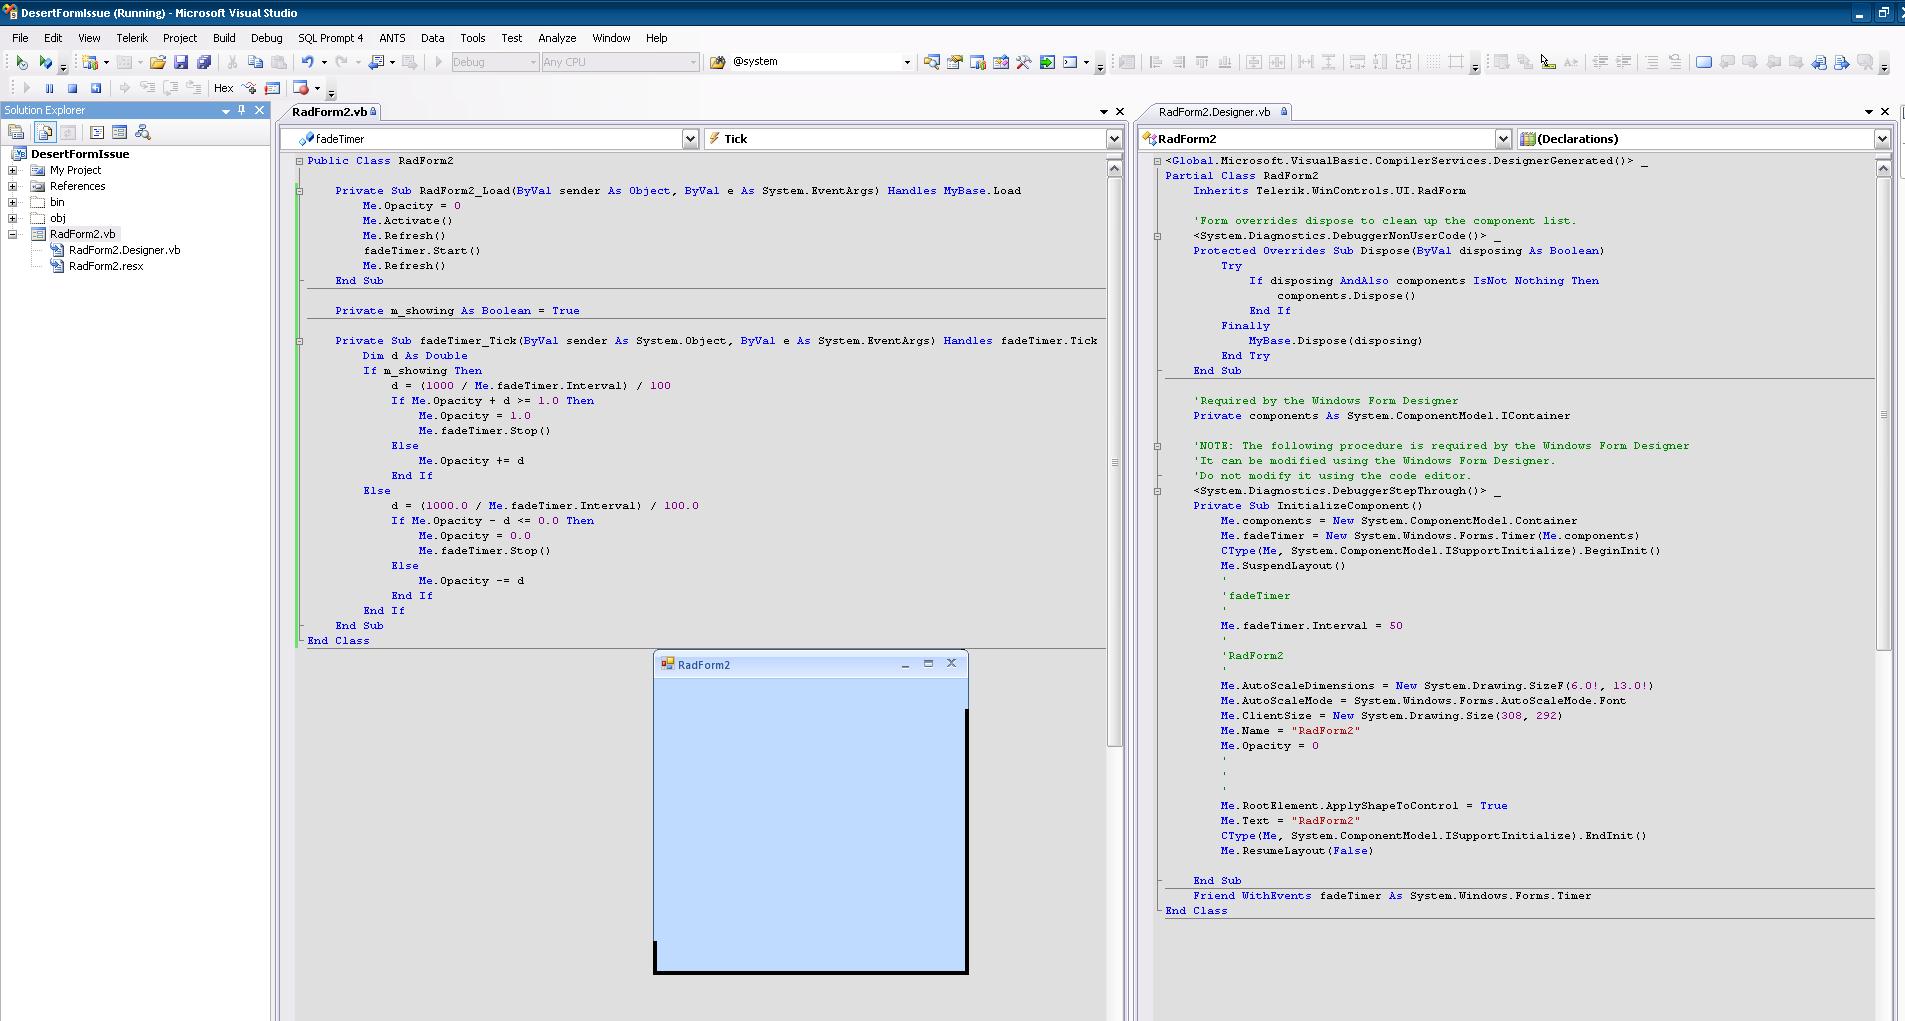This screenshot has width=1905, height=1021.
Task: Open the Debug menu
Action: 266,38
